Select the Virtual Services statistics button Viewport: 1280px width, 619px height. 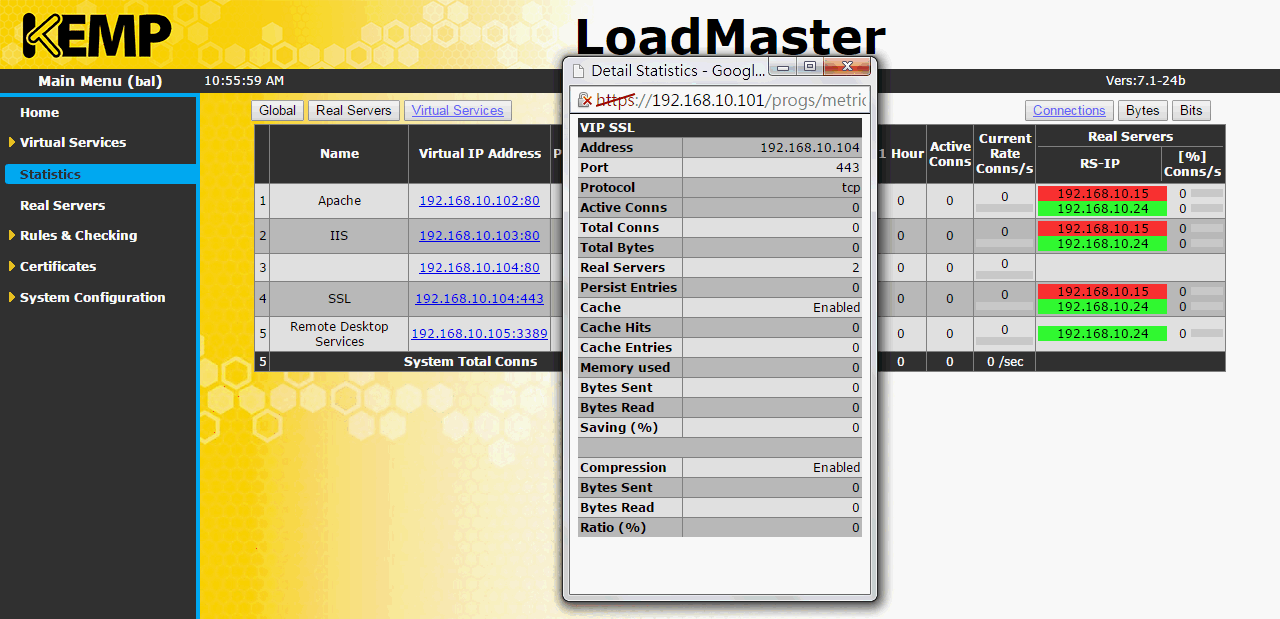click(x=458, y=111)
